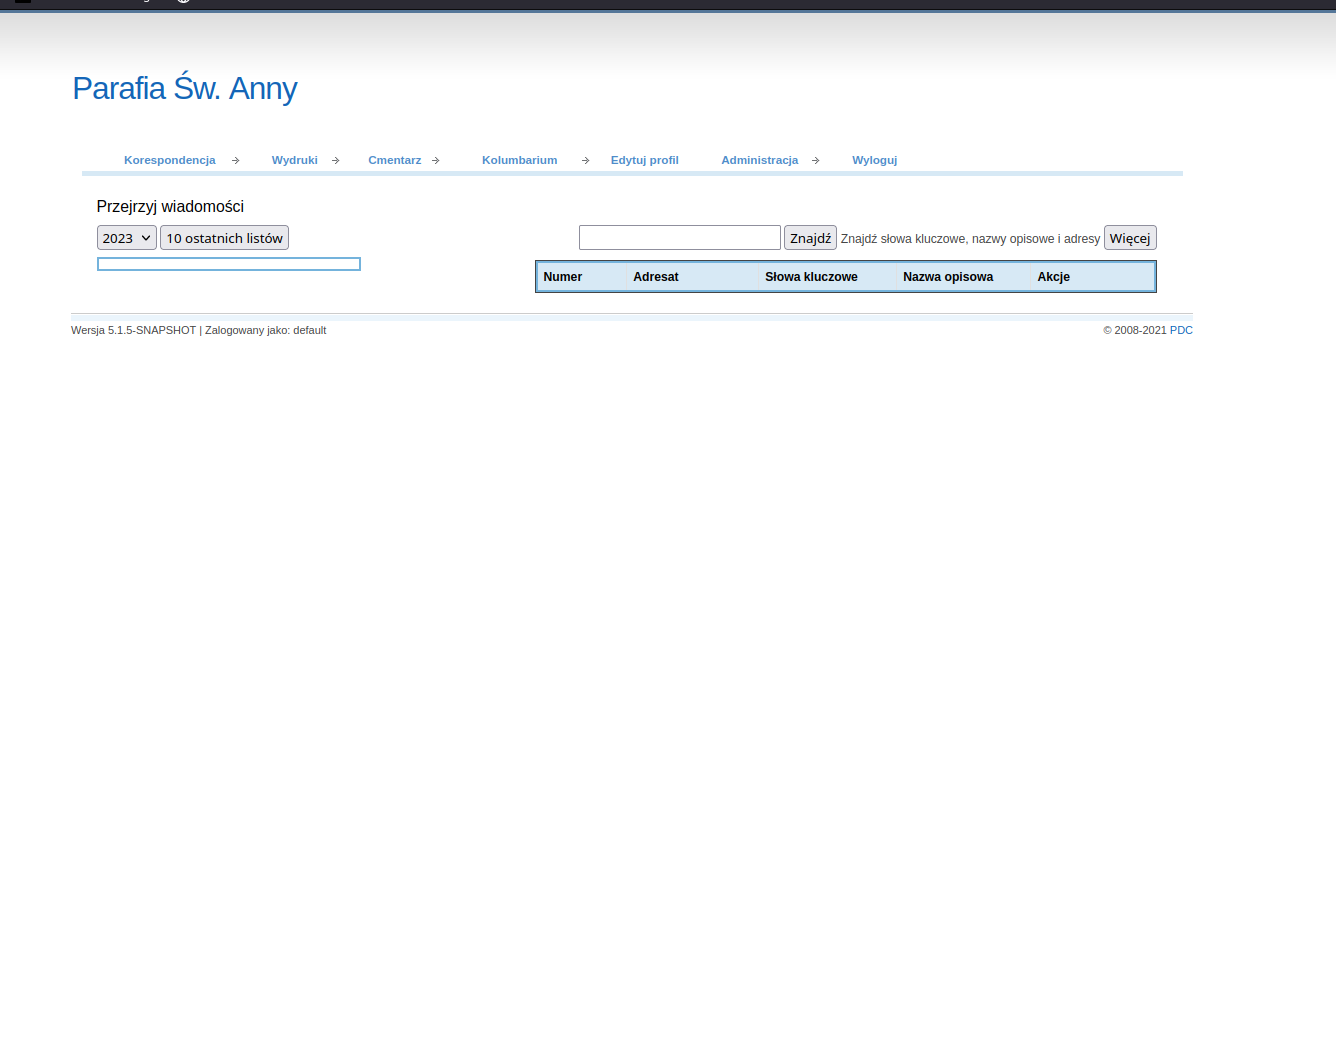Viewport: 1336px width, 1061px height.
Task: Select Edytuj profil in the menu
Action: 644,160
